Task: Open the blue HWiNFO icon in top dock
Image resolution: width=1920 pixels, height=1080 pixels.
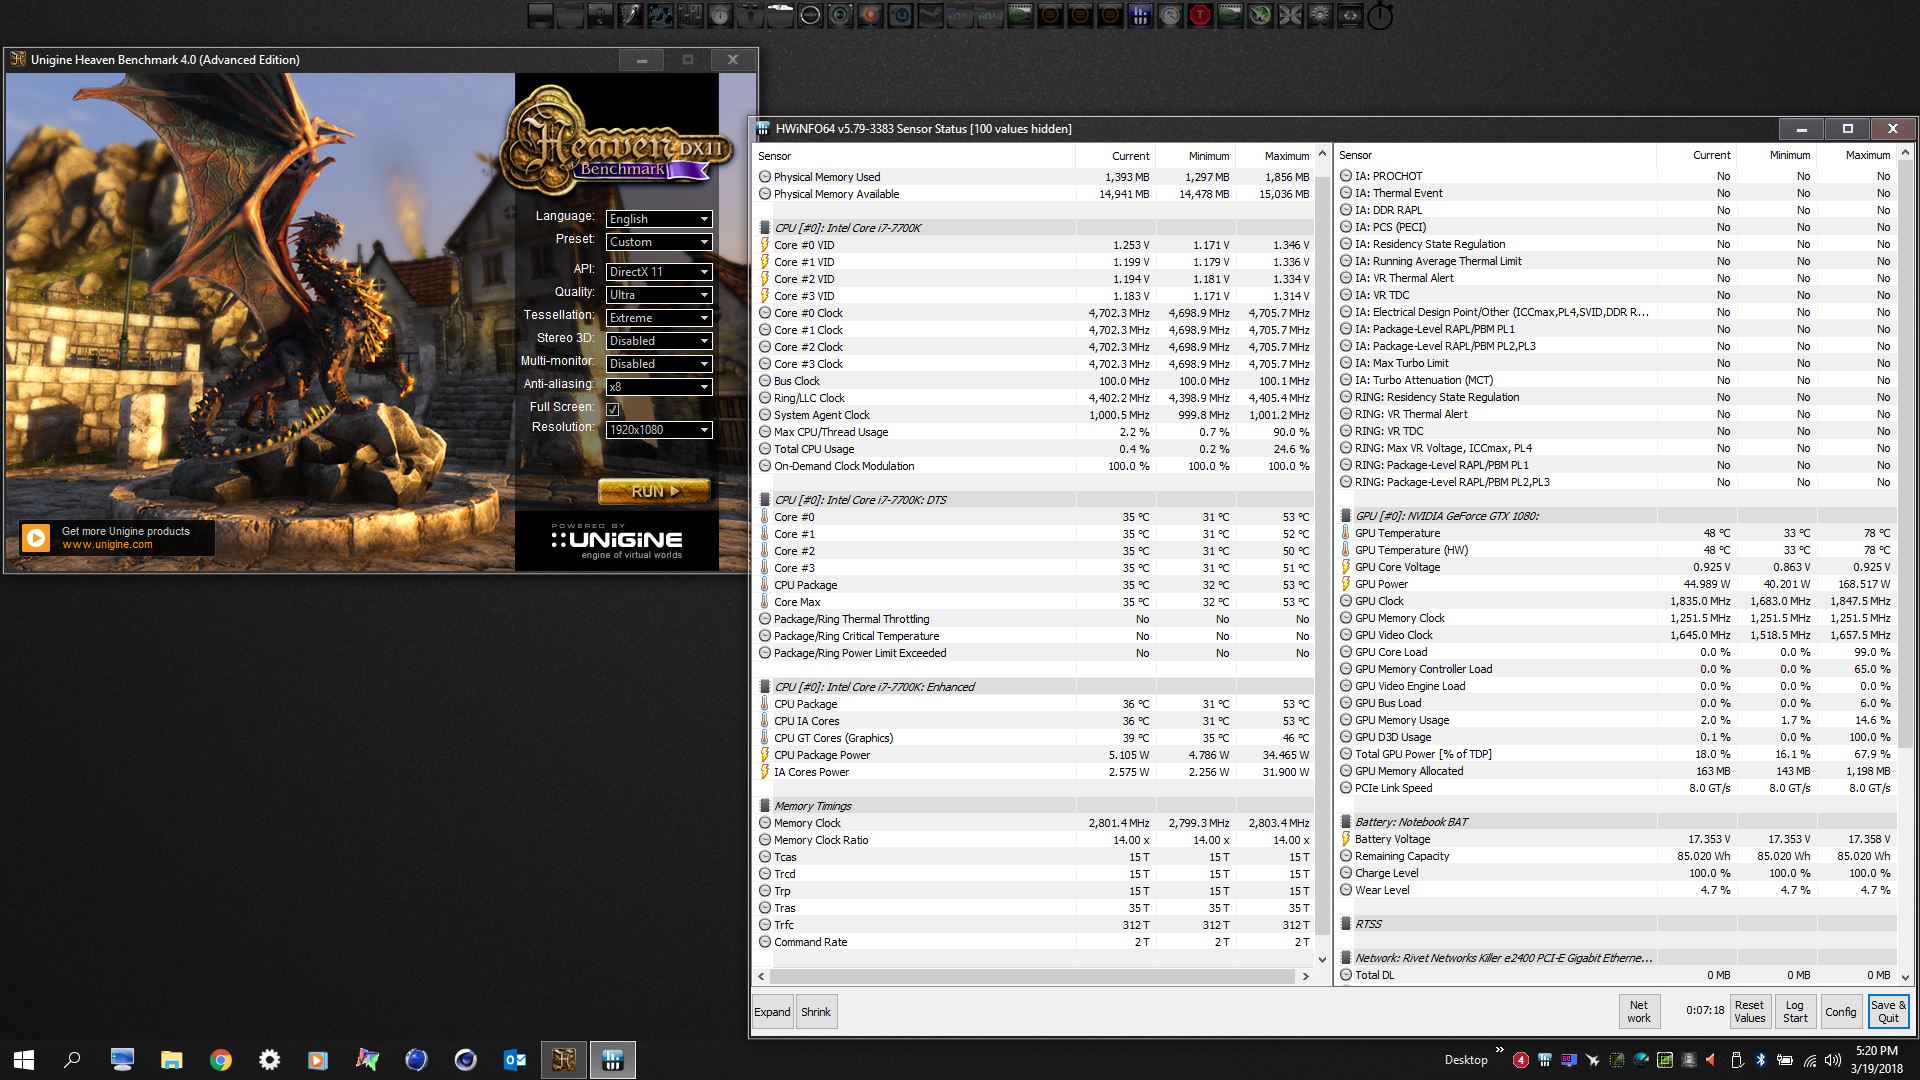Action: tap(1140, 15)
